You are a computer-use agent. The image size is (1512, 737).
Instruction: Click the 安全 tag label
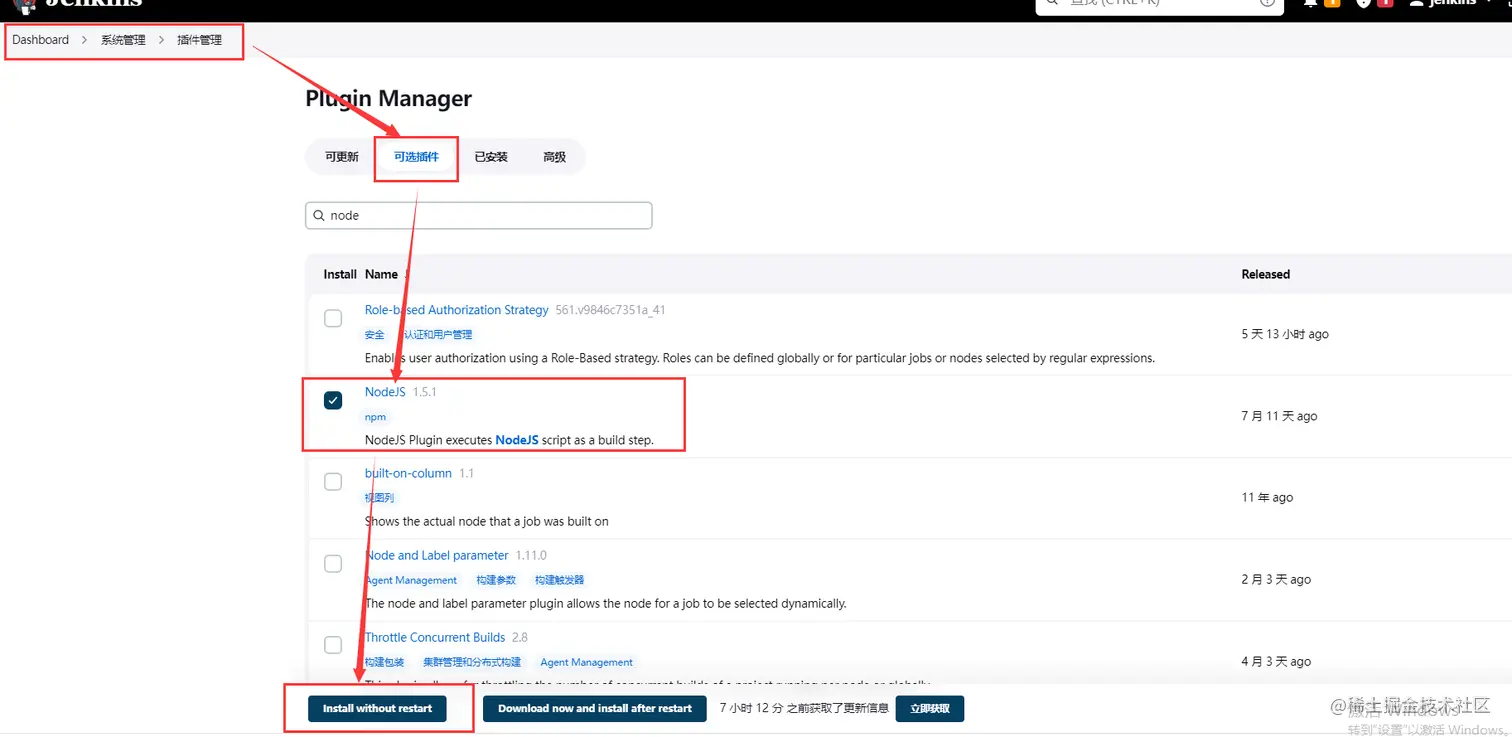pos(374,335)
